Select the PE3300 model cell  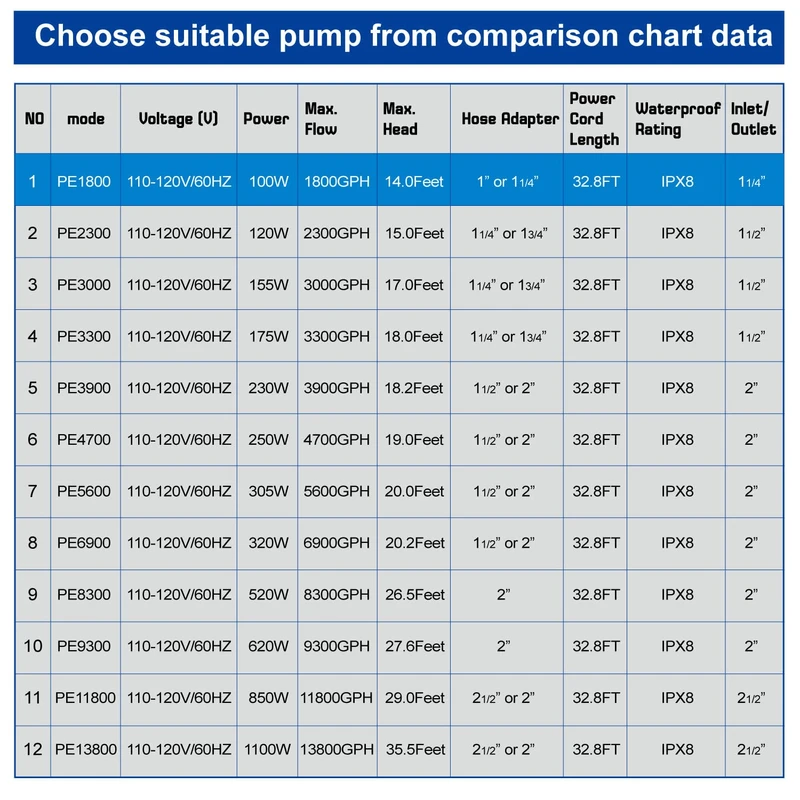point(84,336)
